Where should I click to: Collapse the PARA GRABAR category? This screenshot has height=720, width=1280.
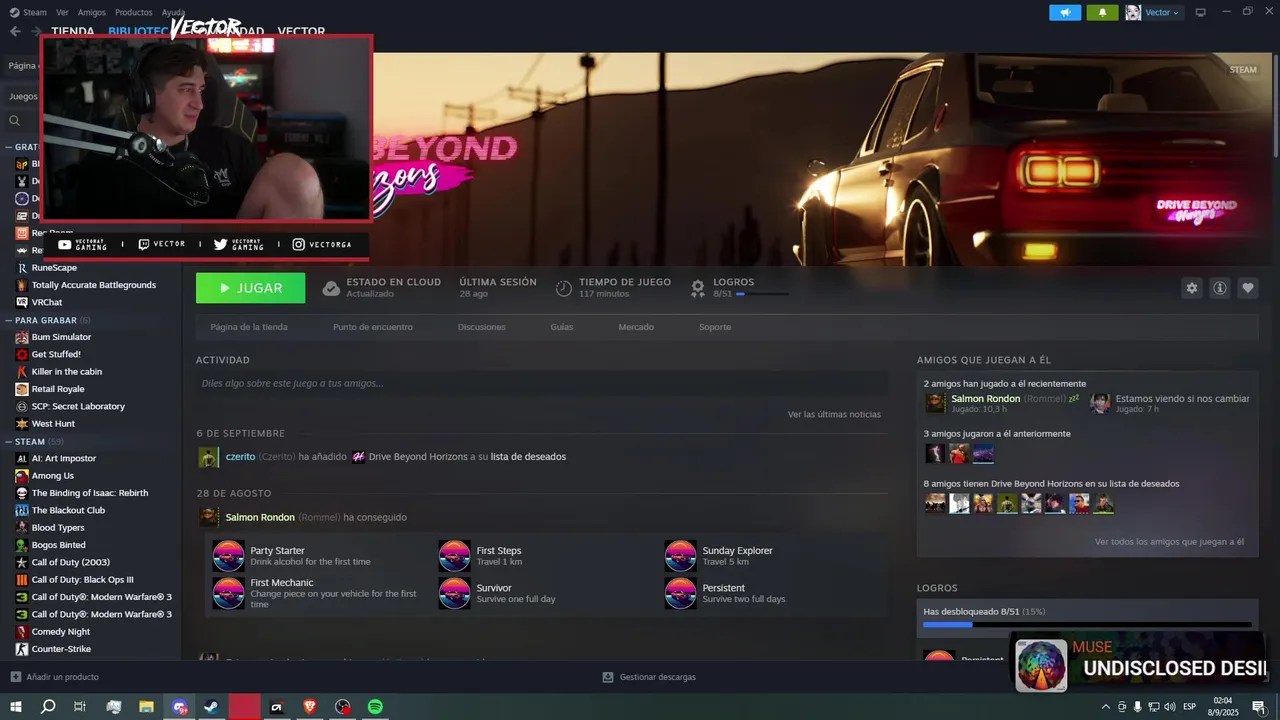point(9,320)
